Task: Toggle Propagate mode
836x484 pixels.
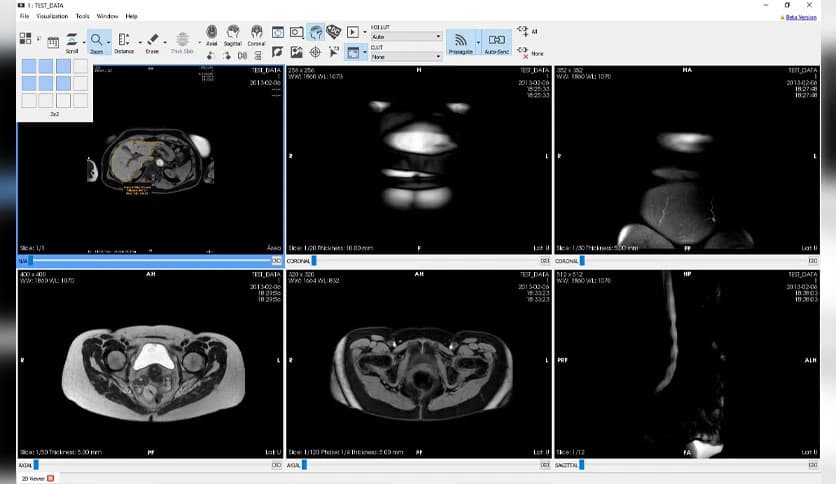Action: pos(460,43)
